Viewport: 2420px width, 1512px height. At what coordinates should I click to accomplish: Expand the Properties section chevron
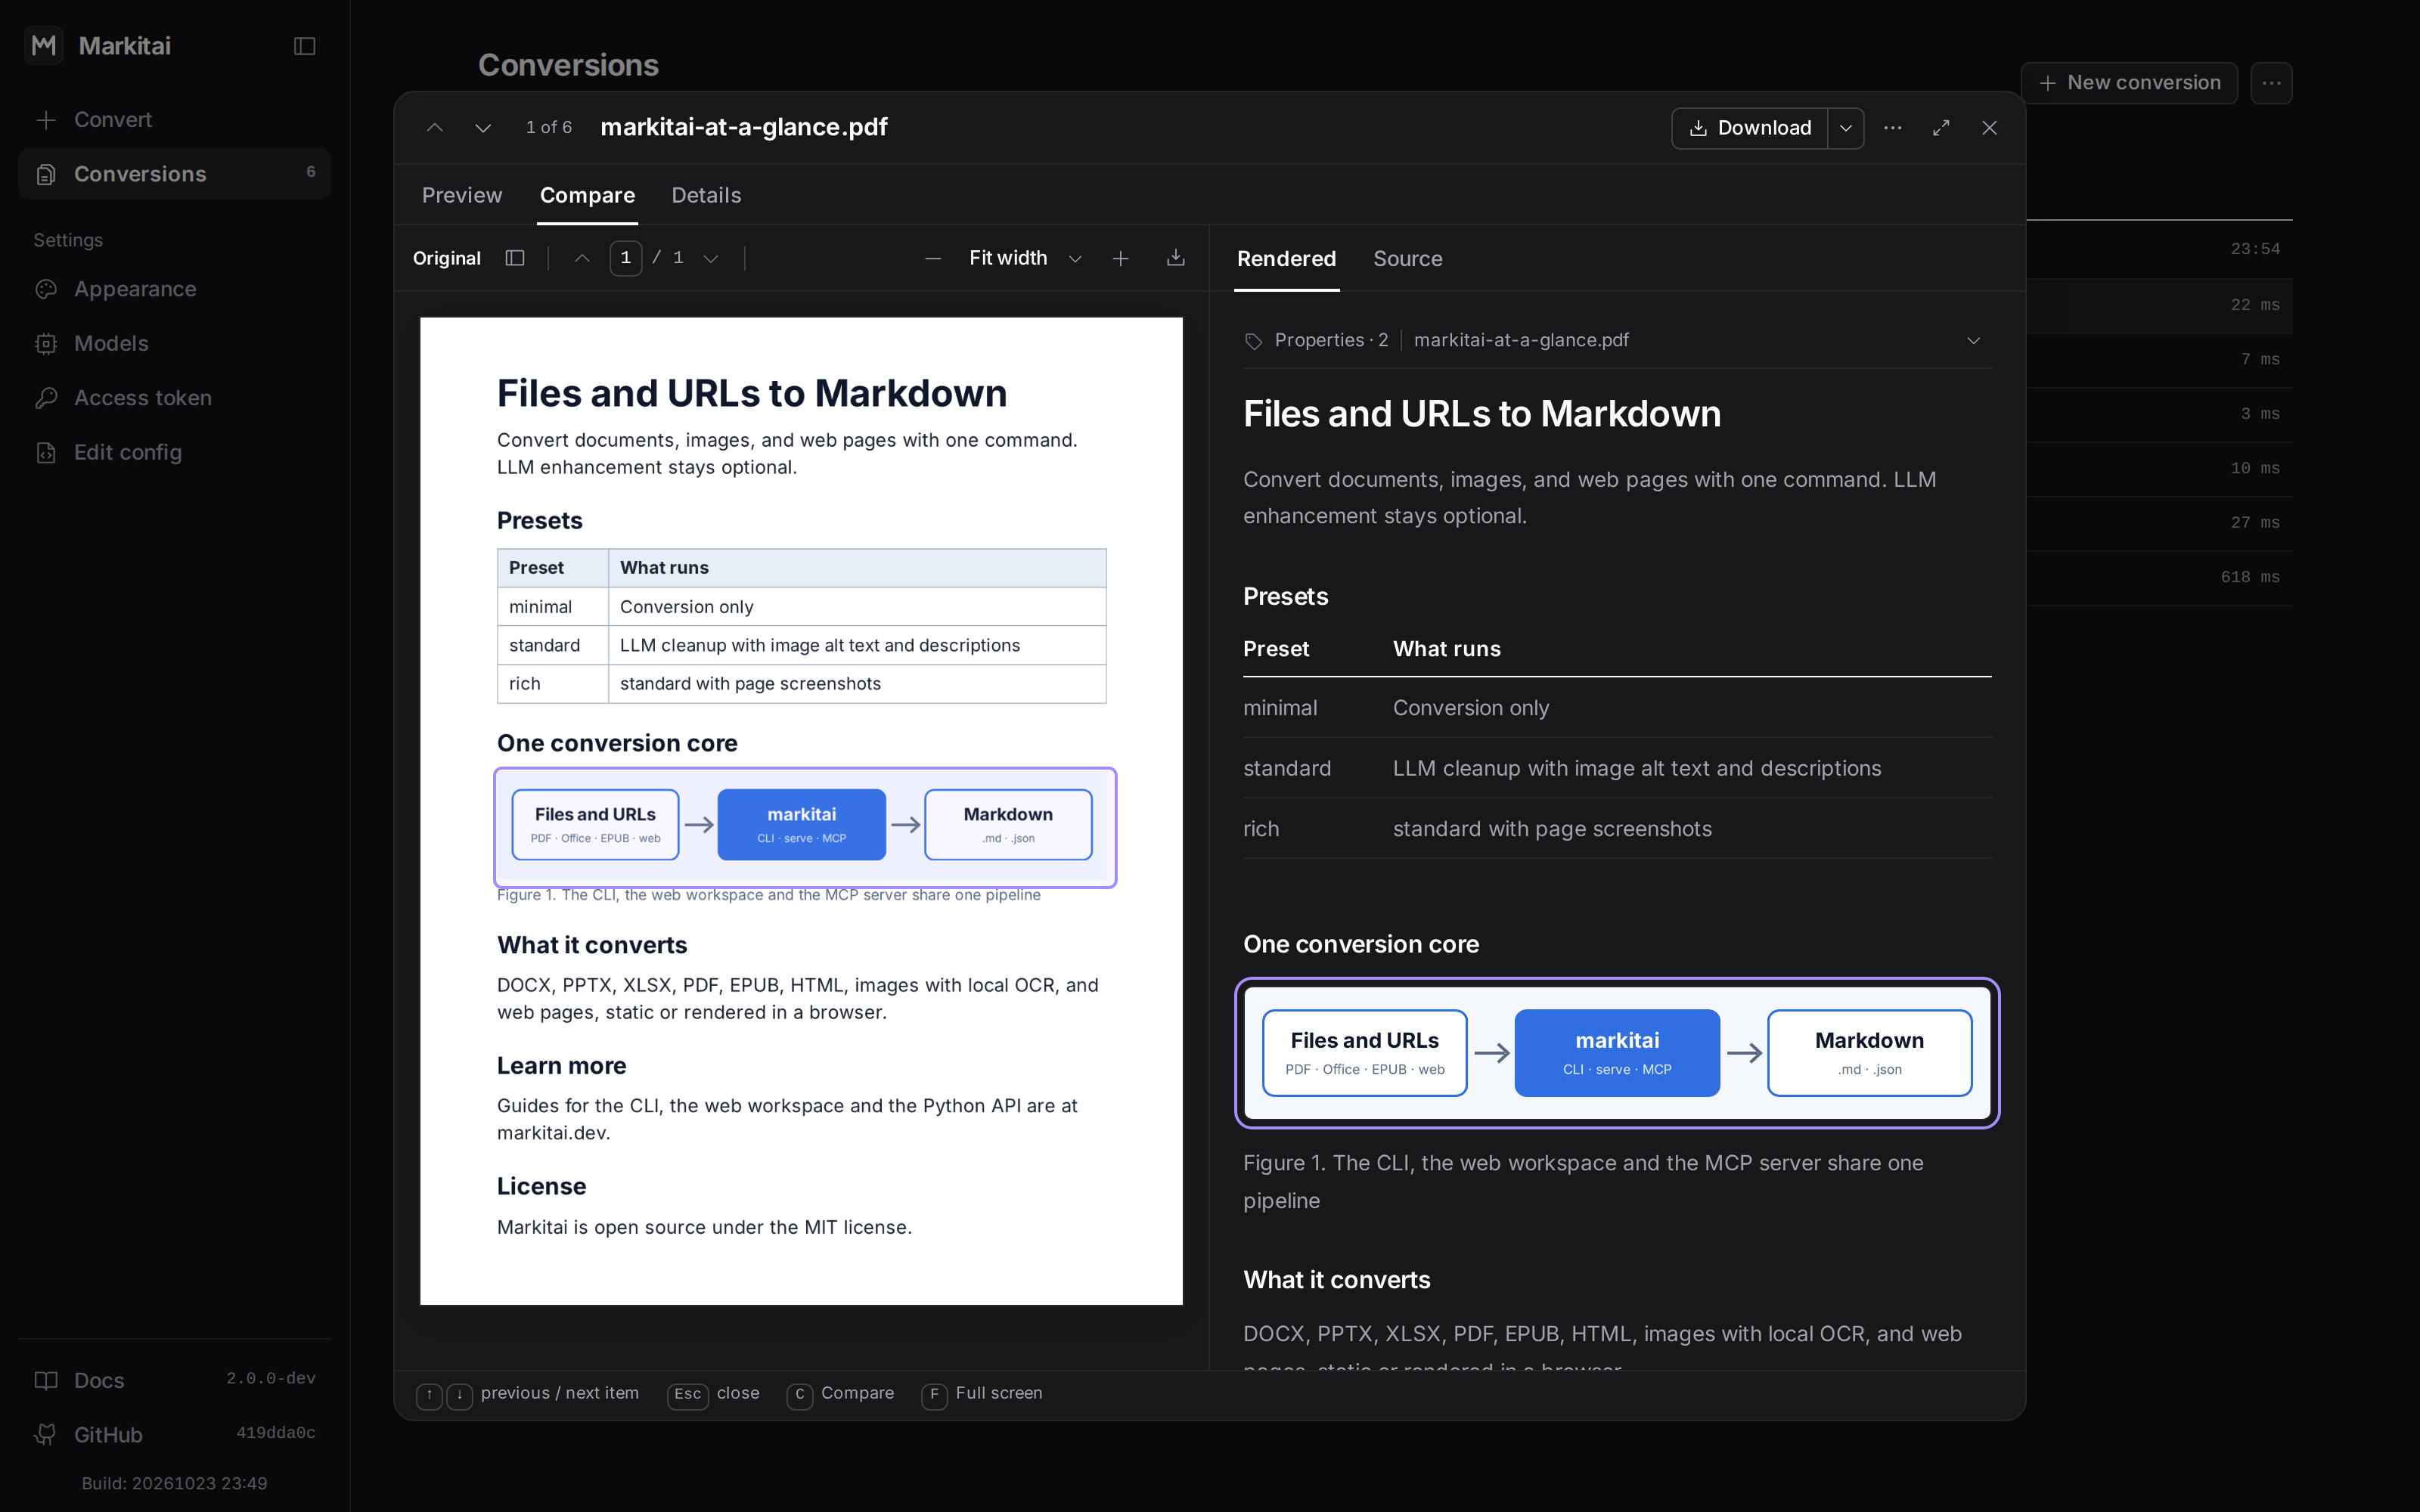coord(1974,341)
